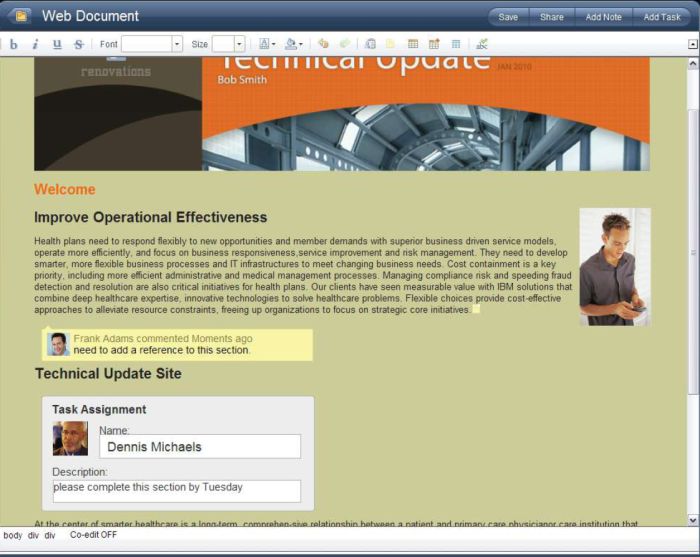Click the undo icon

pyautogui.click(x=323, y=44)
